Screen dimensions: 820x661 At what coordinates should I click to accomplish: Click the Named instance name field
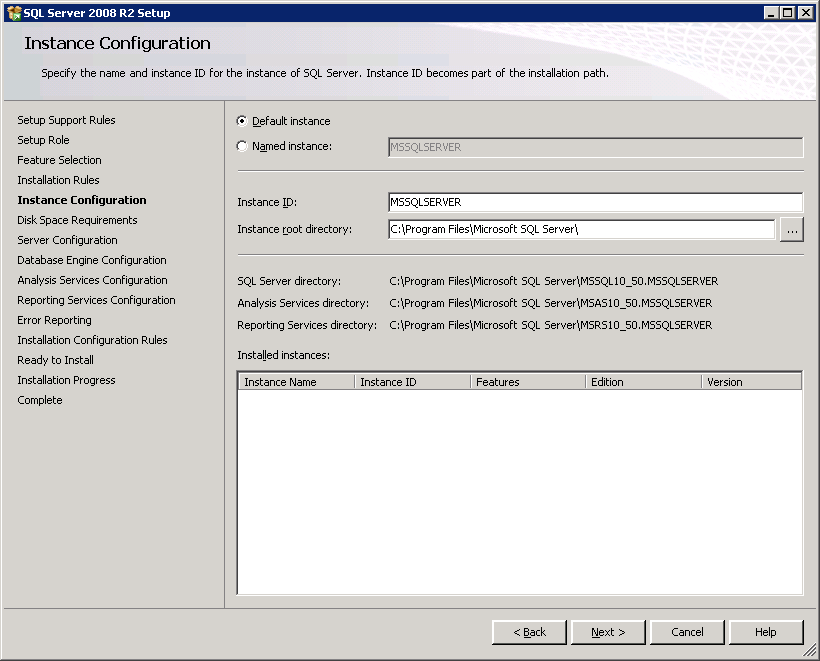(595, 147)
